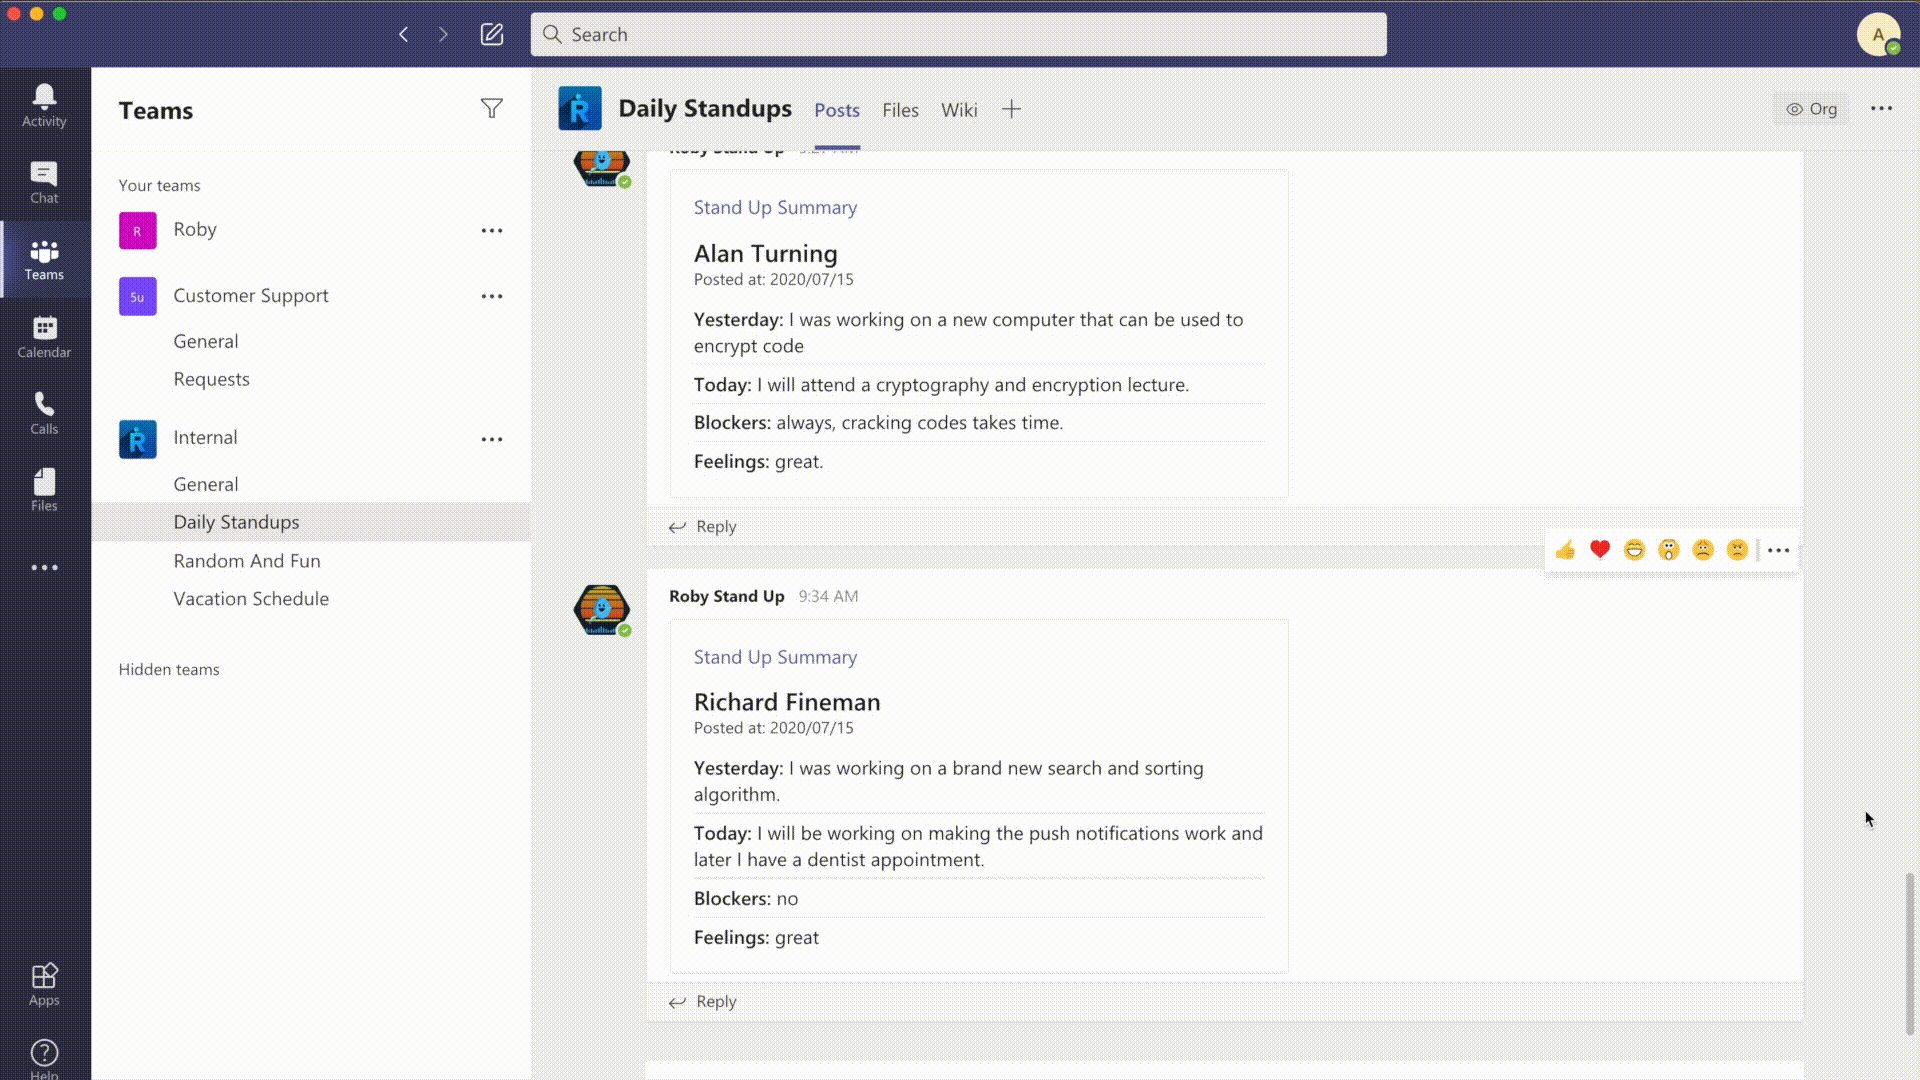Open the Calls section
This screenshot has width=1920, height=1080.
[44, 414]
